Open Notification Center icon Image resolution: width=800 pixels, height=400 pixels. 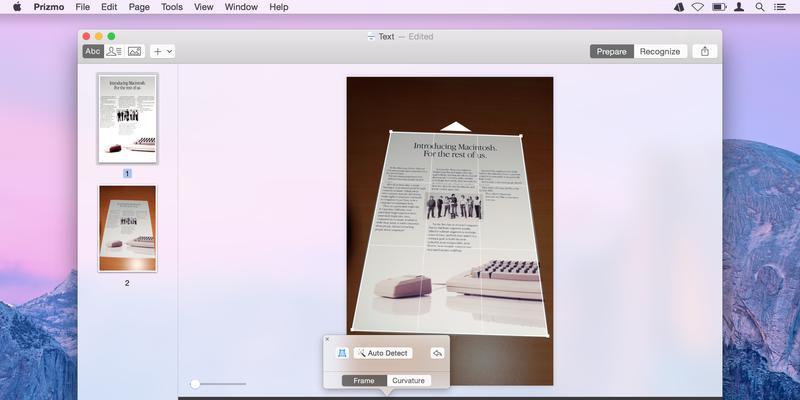(x=780, y=7)
